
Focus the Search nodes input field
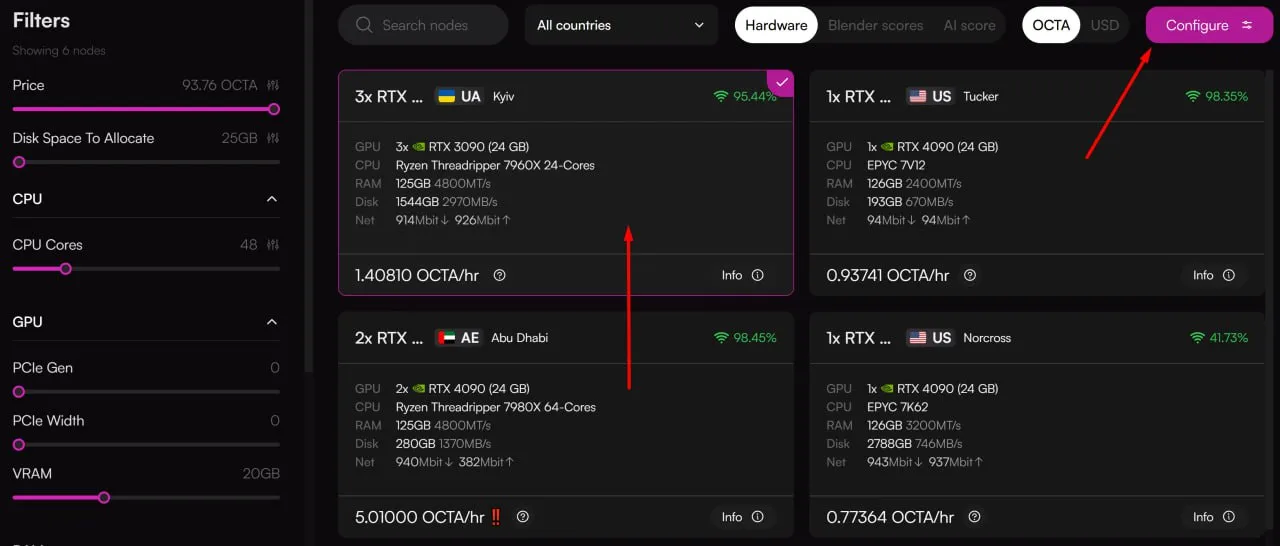coord(423,25)
